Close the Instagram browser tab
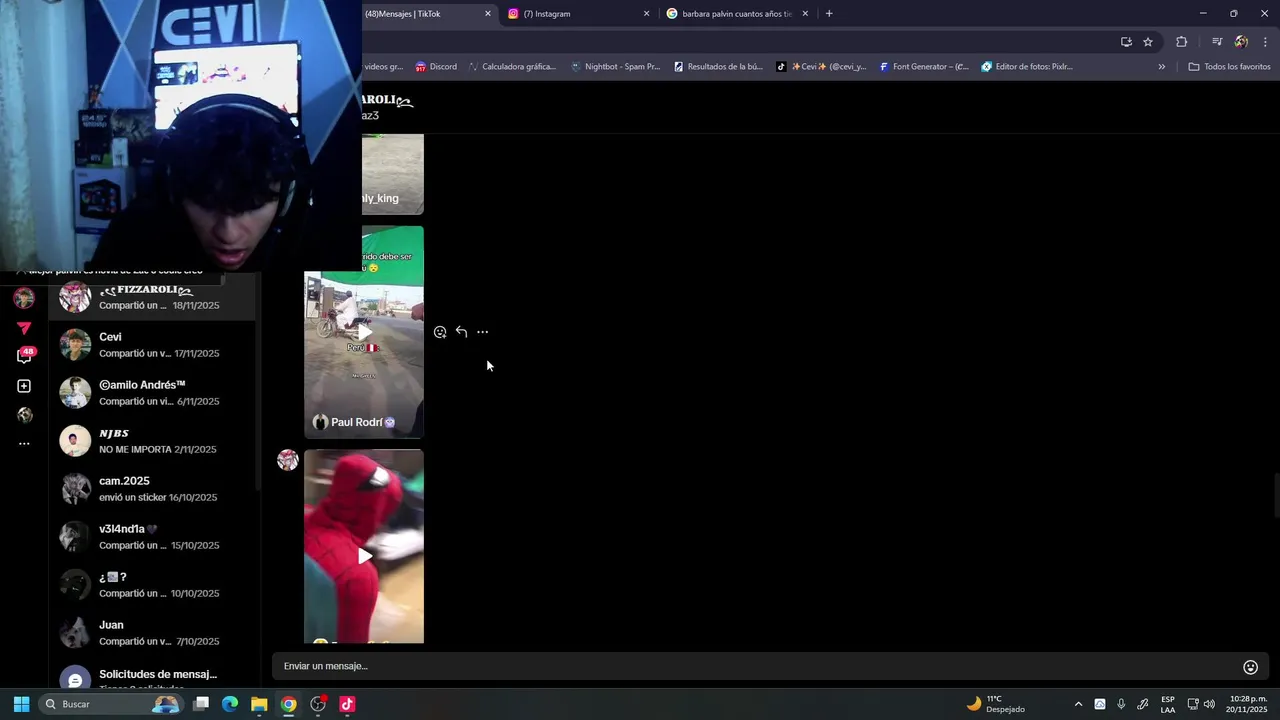The height and width of the screenshot is (720, 1280). [646, 14]
